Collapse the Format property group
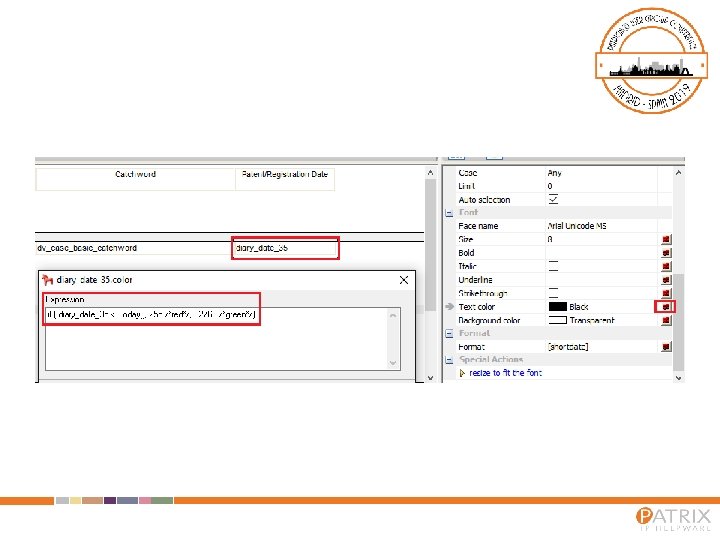 (x=449, y=333)
